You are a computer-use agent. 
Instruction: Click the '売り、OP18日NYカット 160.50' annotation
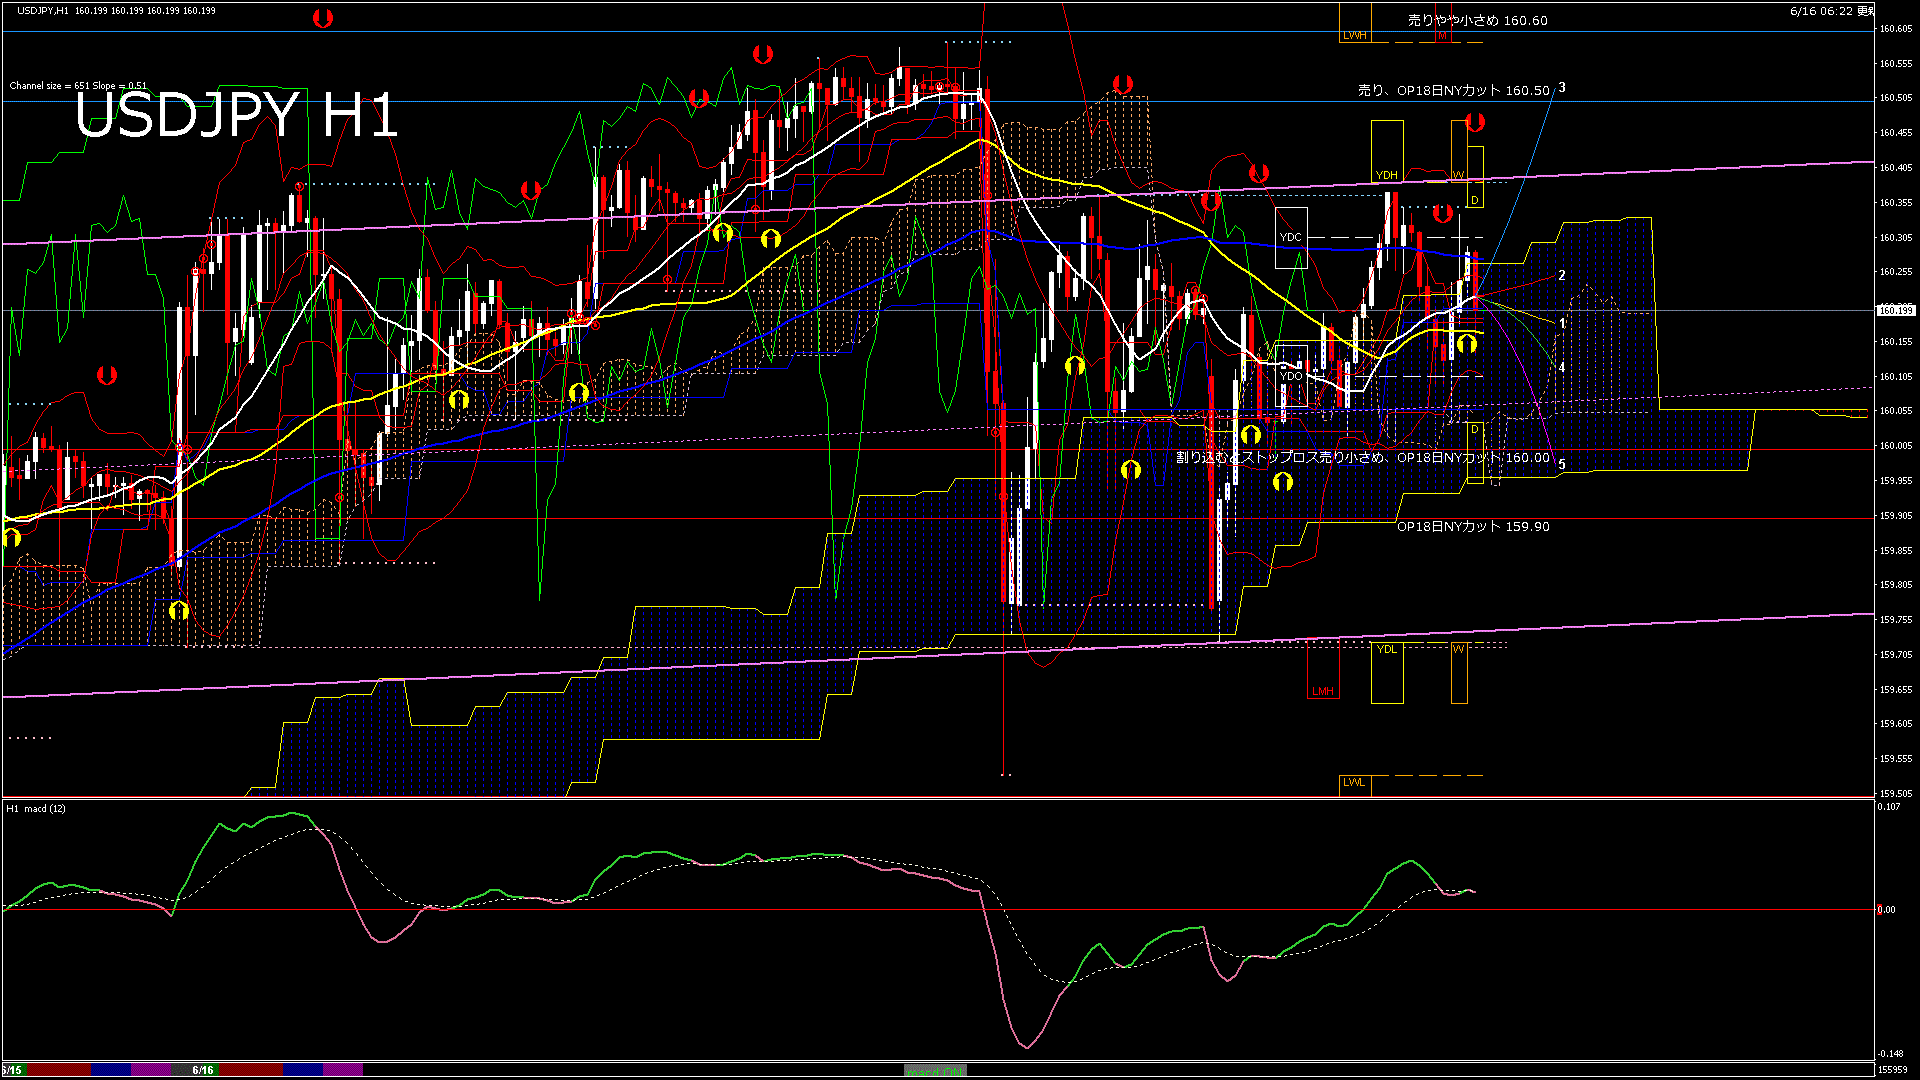1453,90
